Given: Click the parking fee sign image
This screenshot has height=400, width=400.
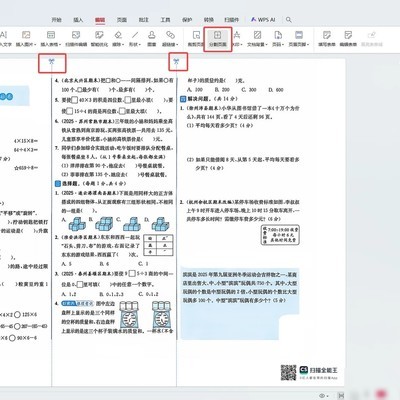Looking at the screenshot, I should click(x=280, y=235).
